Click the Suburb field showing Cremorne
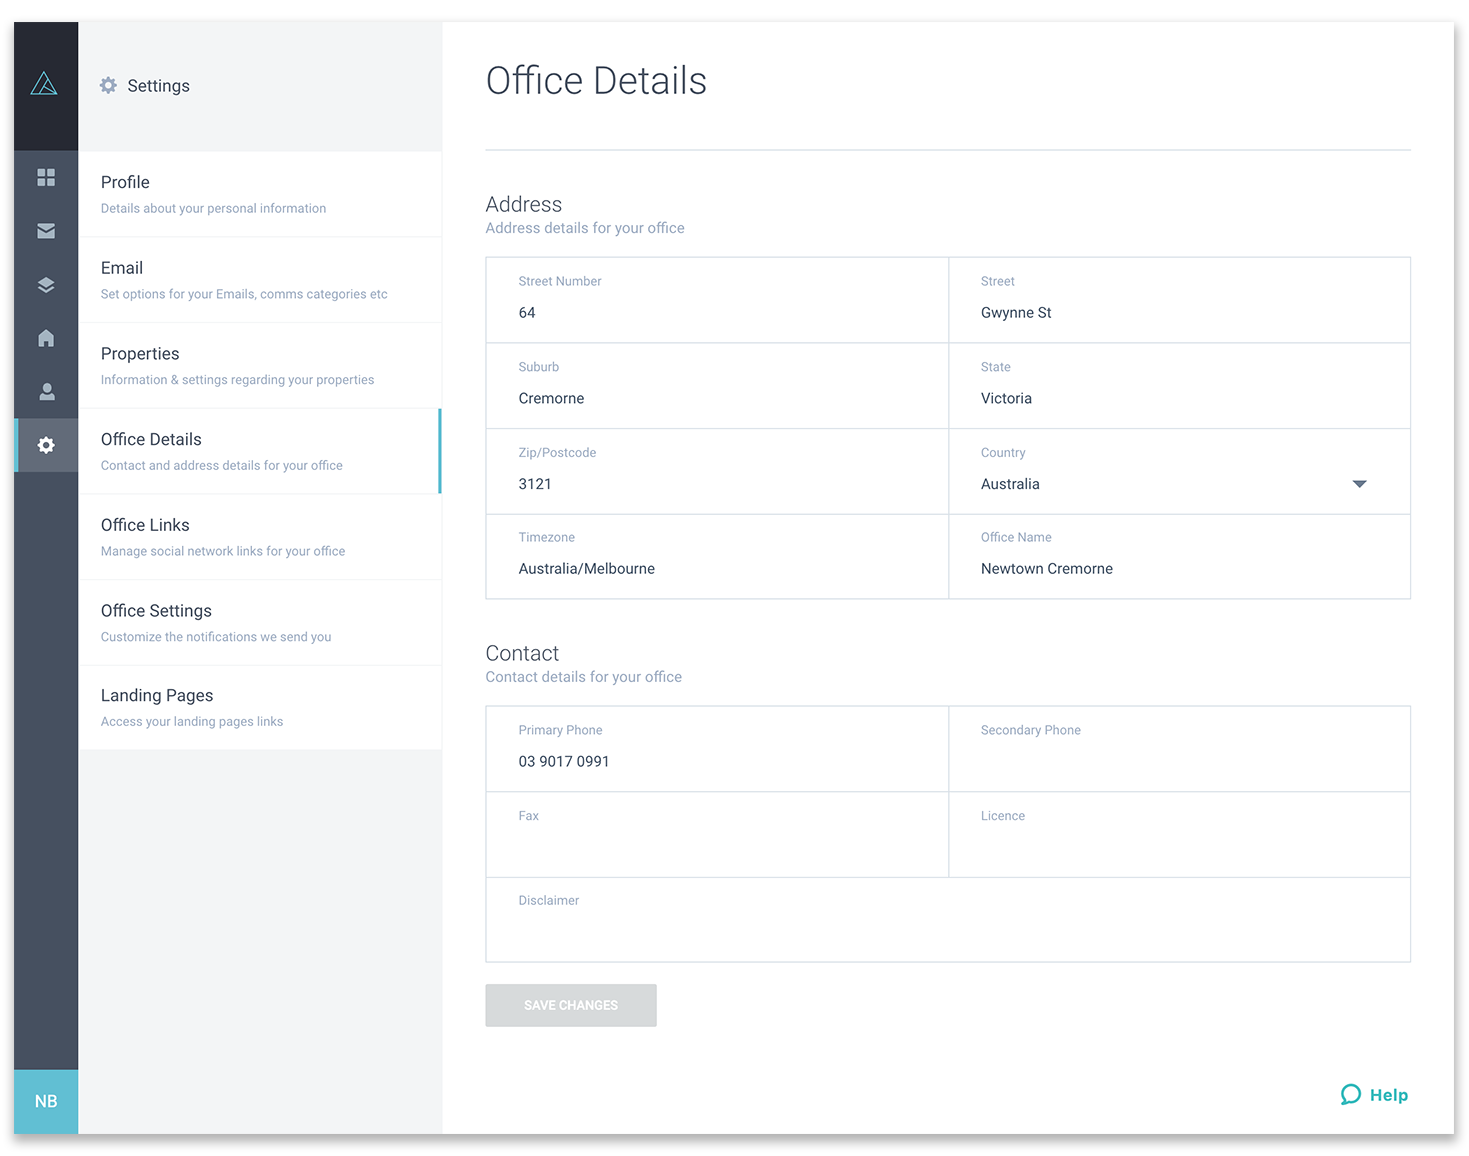Screen dimensions: 1469x1156 pos(717,386)
